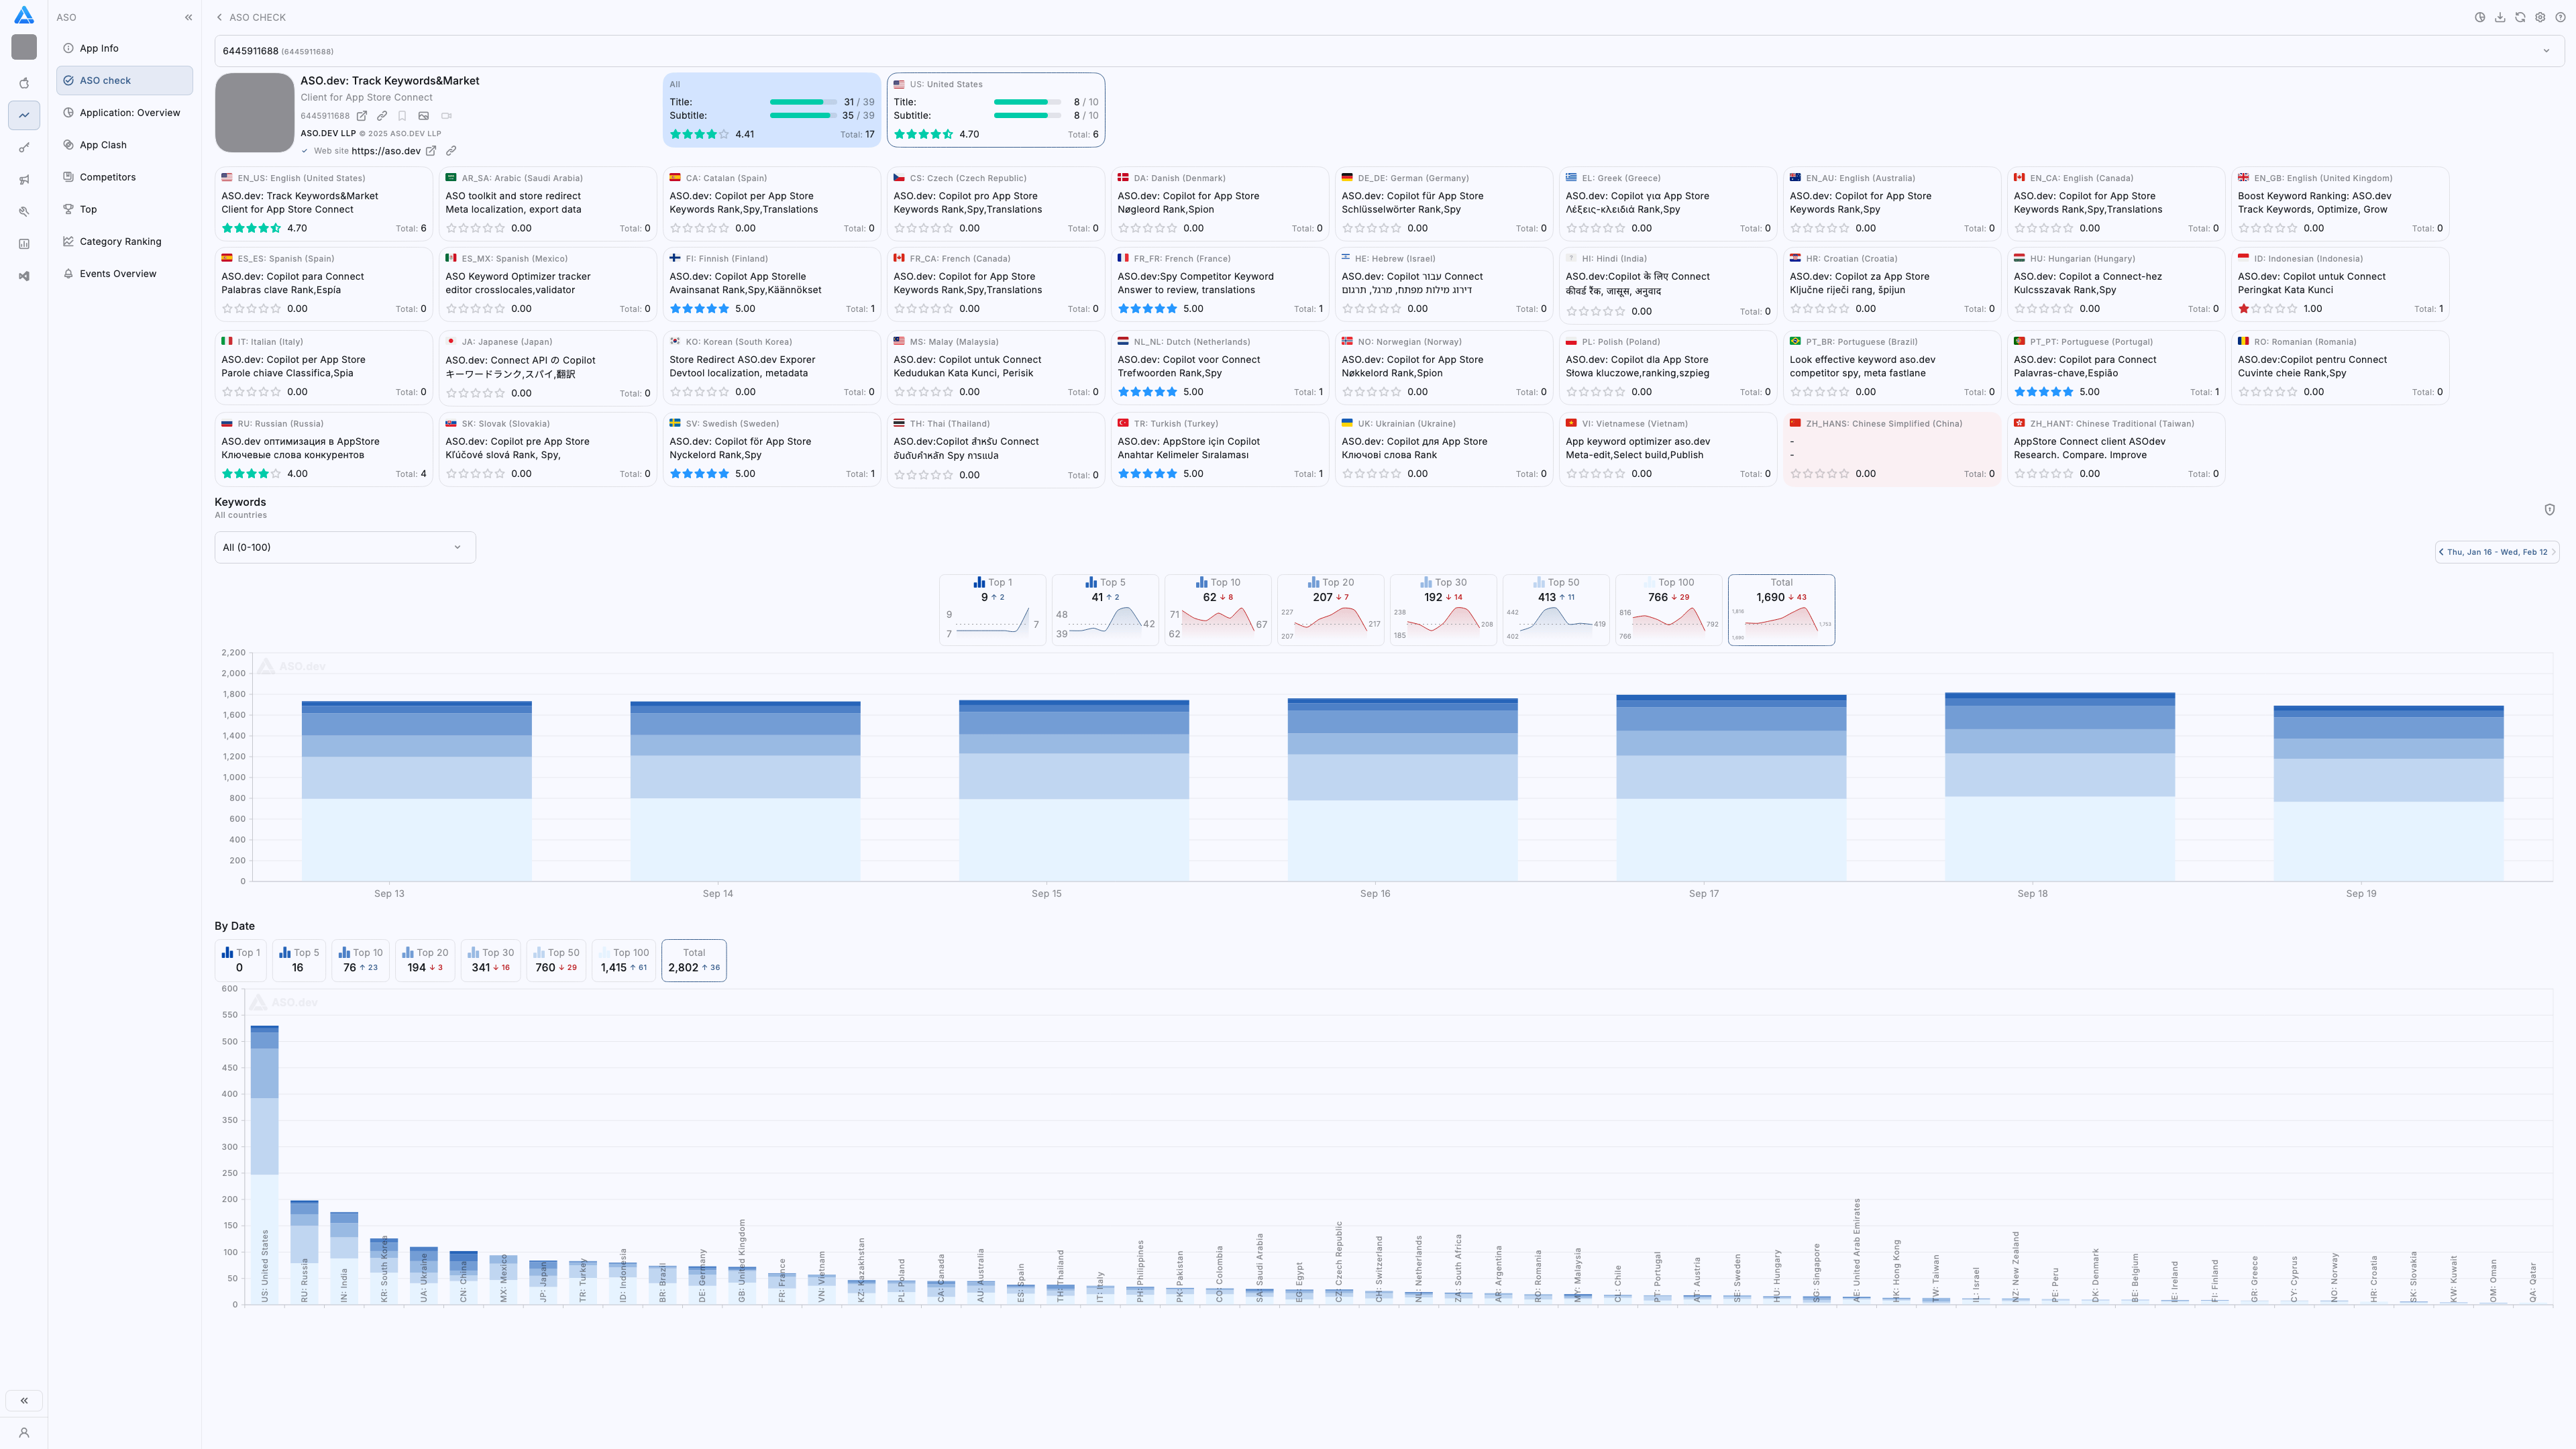Toggle the Top 10 keywords sparkline card
The height and width of the screenshot is (1449, 2576).
point(1217,609)
